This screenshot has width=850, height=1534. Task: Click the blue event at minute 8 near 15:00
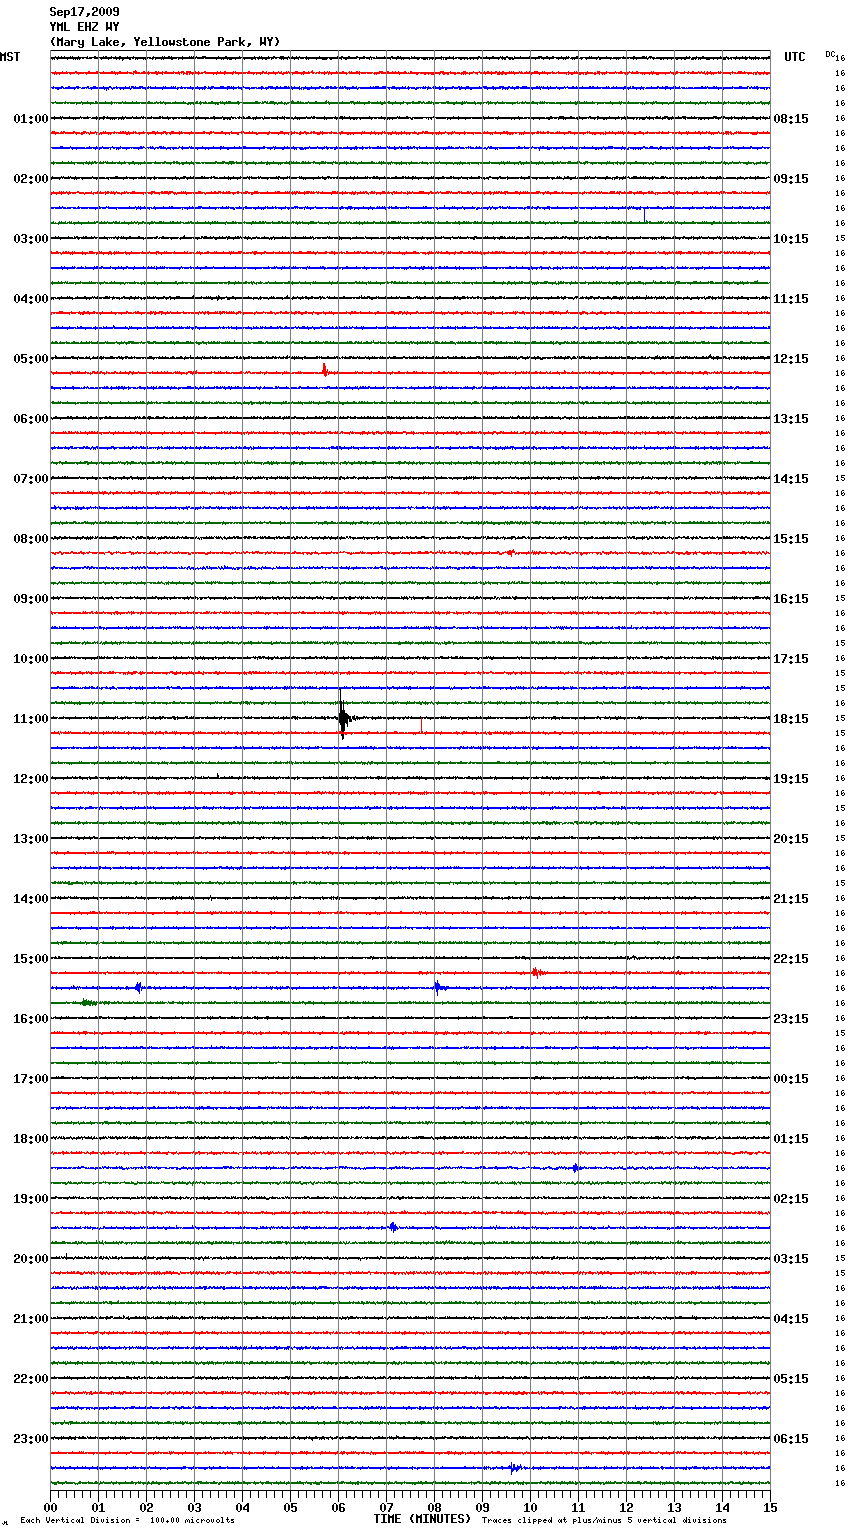click(x=438, y=987)
